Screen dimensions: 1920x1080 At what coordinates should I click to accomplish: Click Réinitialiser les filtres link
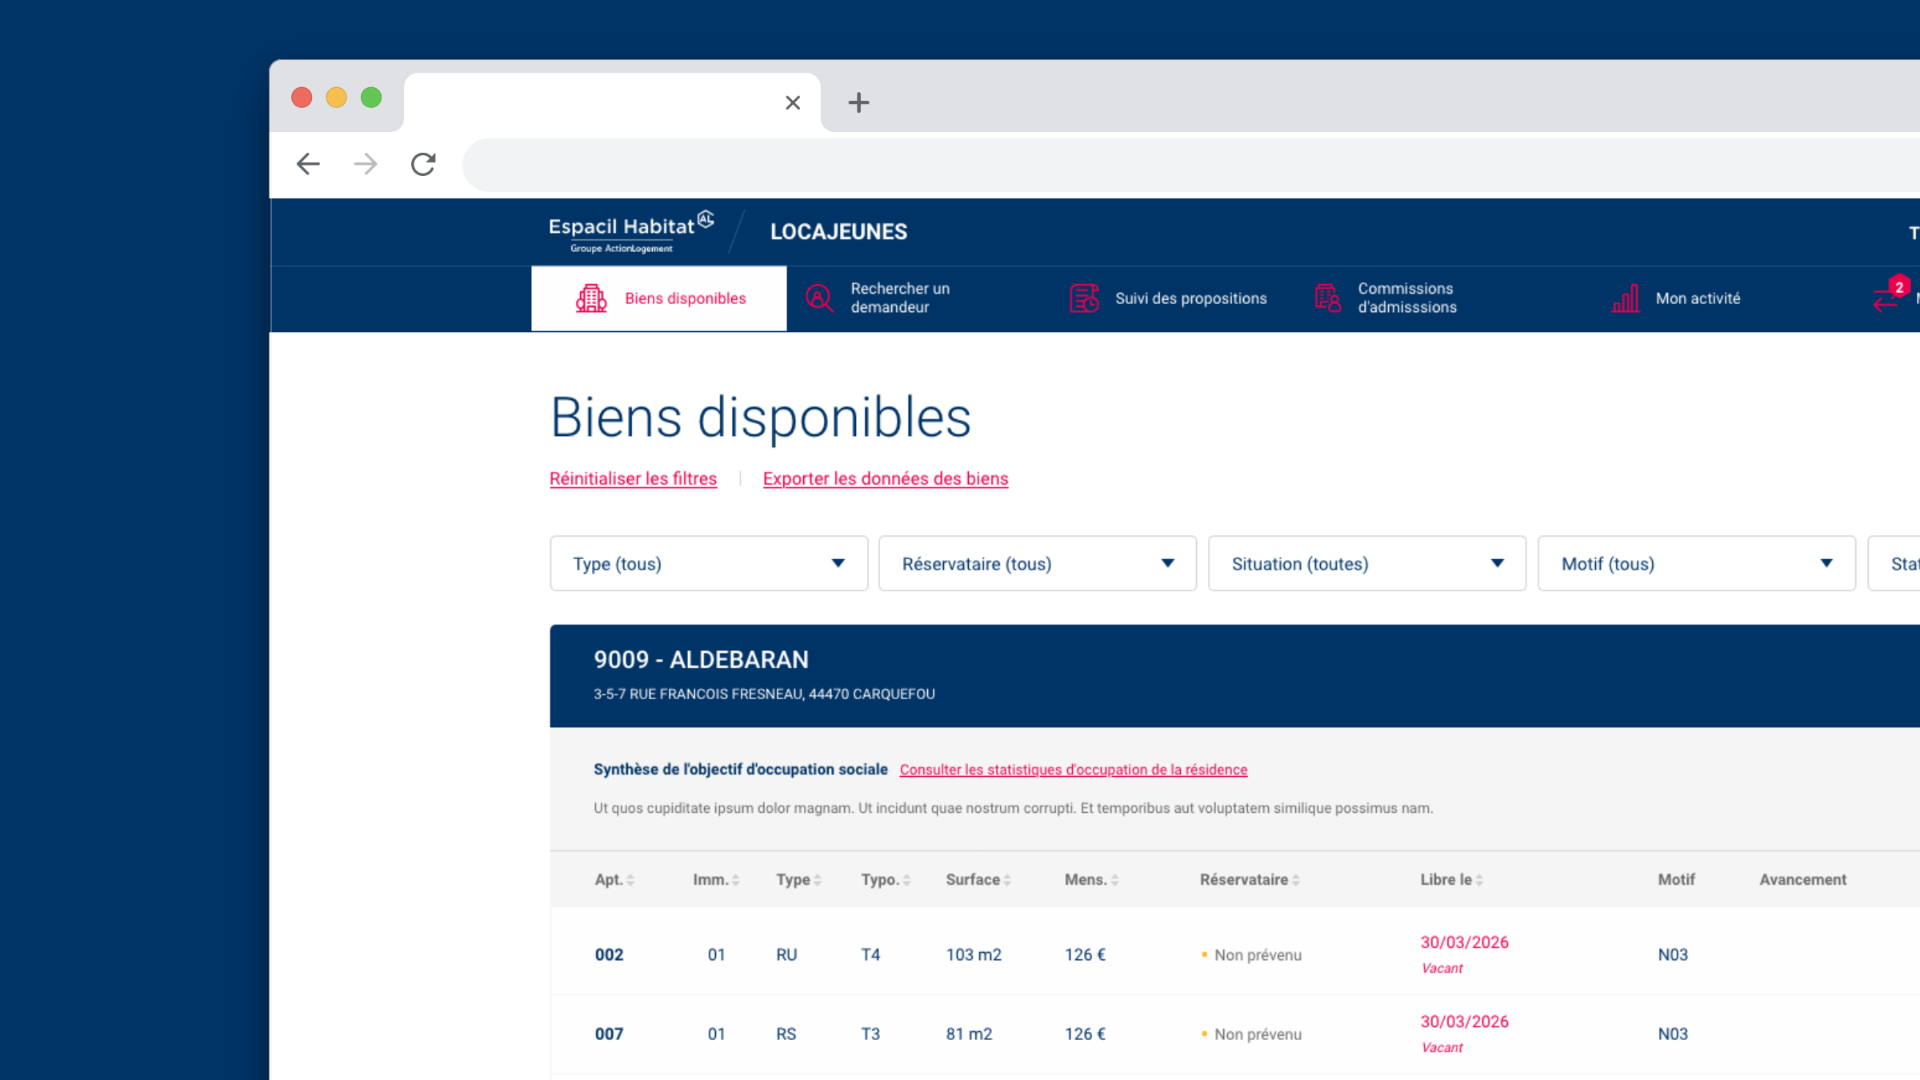633,479
